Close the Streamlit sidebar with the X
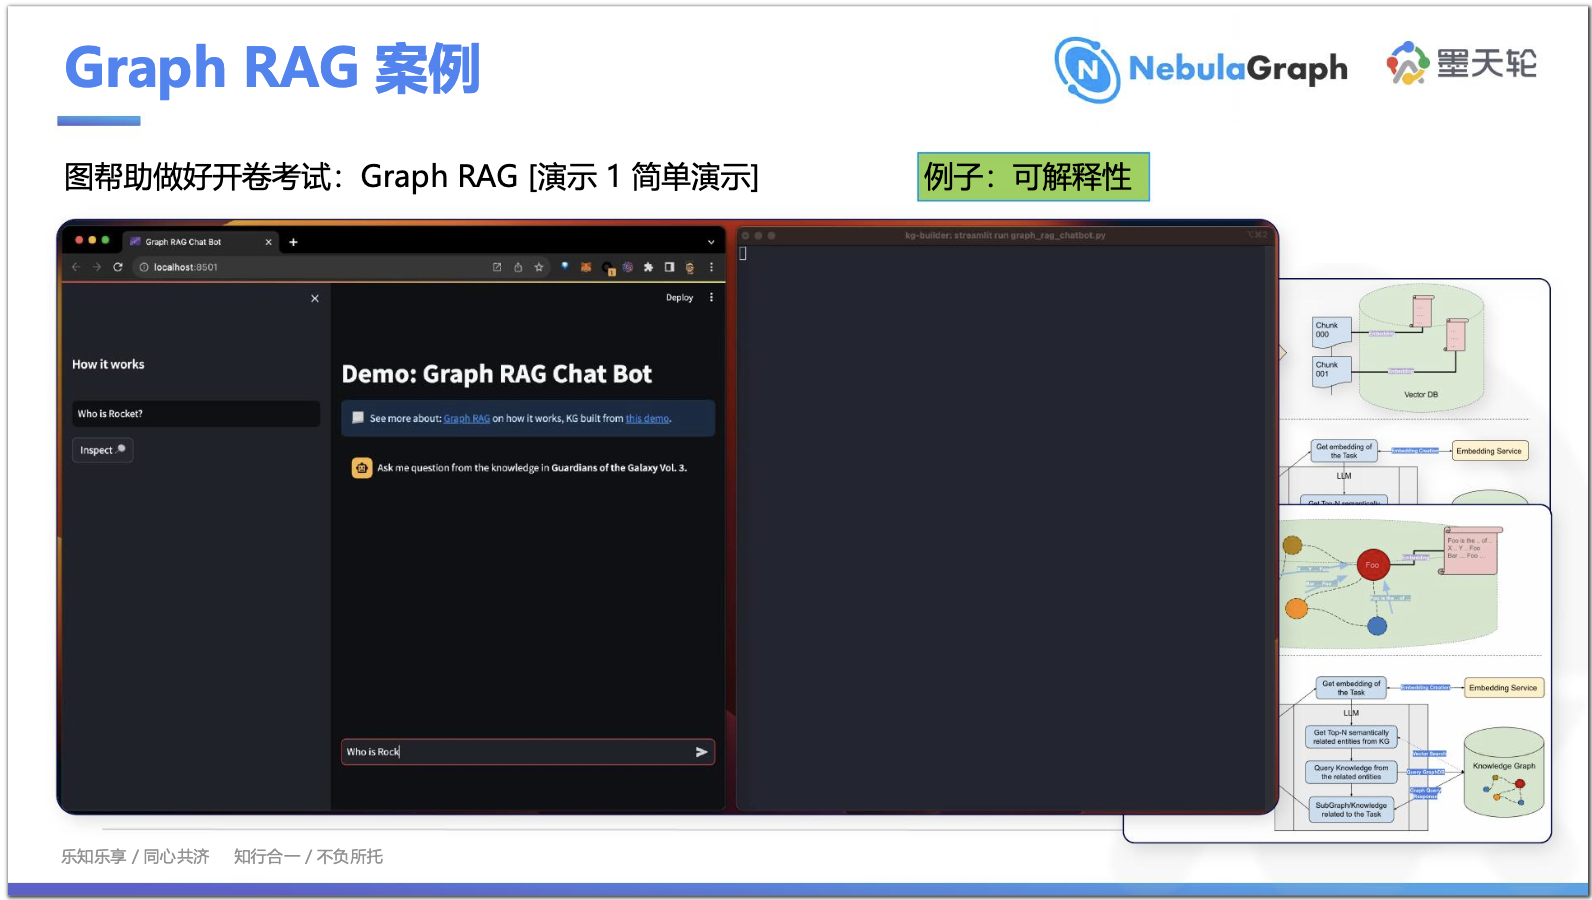Image resolution: width=1592 pixels, height=900 pixels. click(x=315, y=298)
